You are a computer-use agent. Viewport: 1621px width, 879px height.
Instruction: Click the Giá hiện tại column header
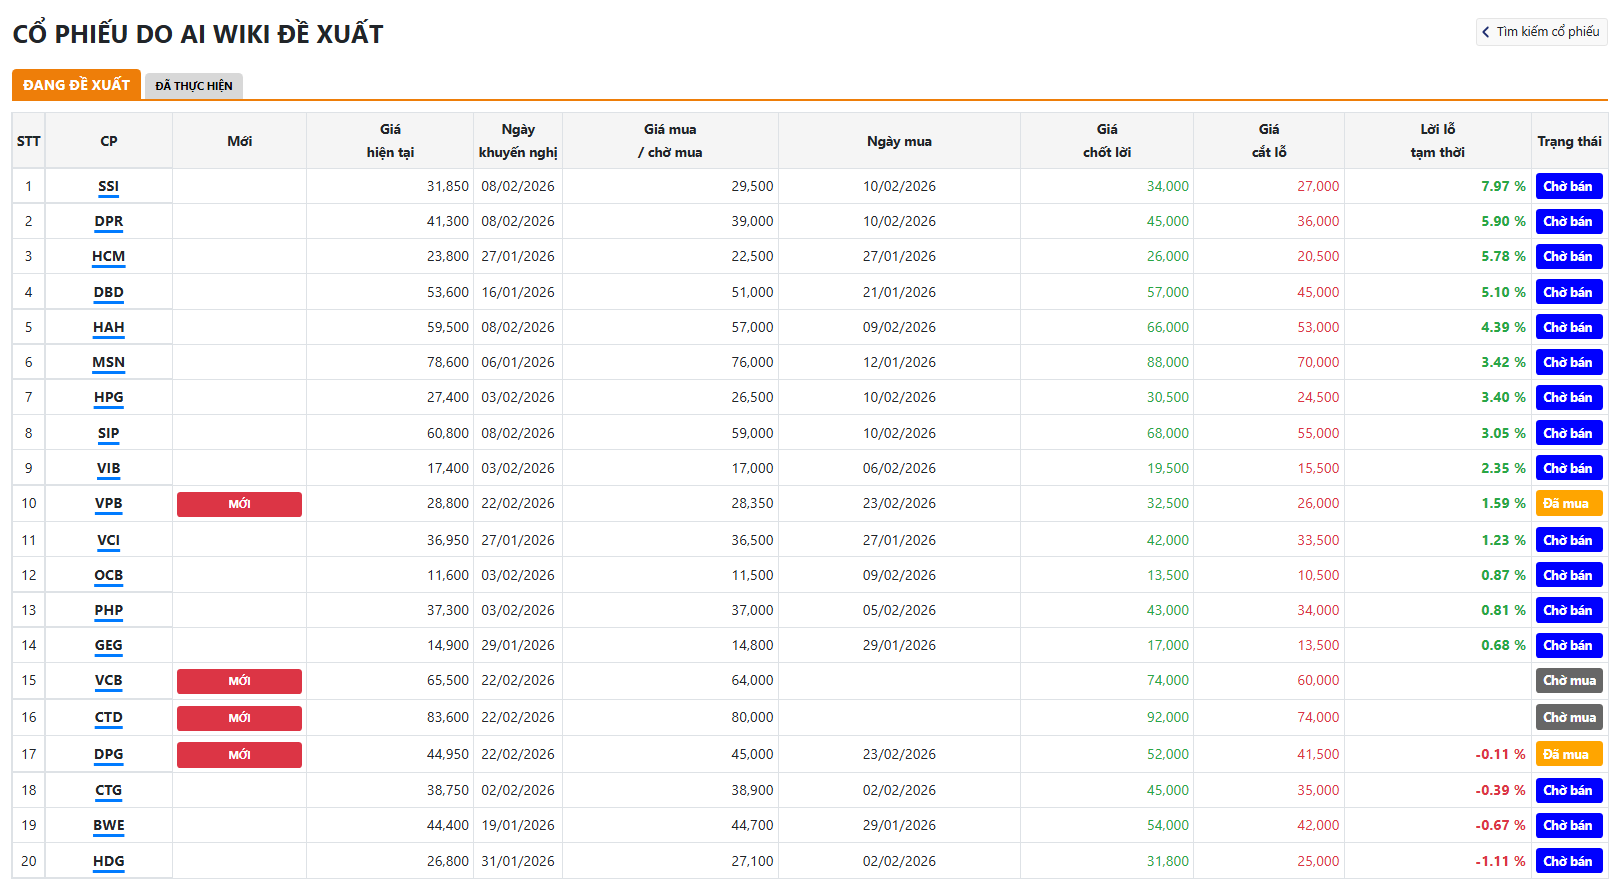coord(390,141)
